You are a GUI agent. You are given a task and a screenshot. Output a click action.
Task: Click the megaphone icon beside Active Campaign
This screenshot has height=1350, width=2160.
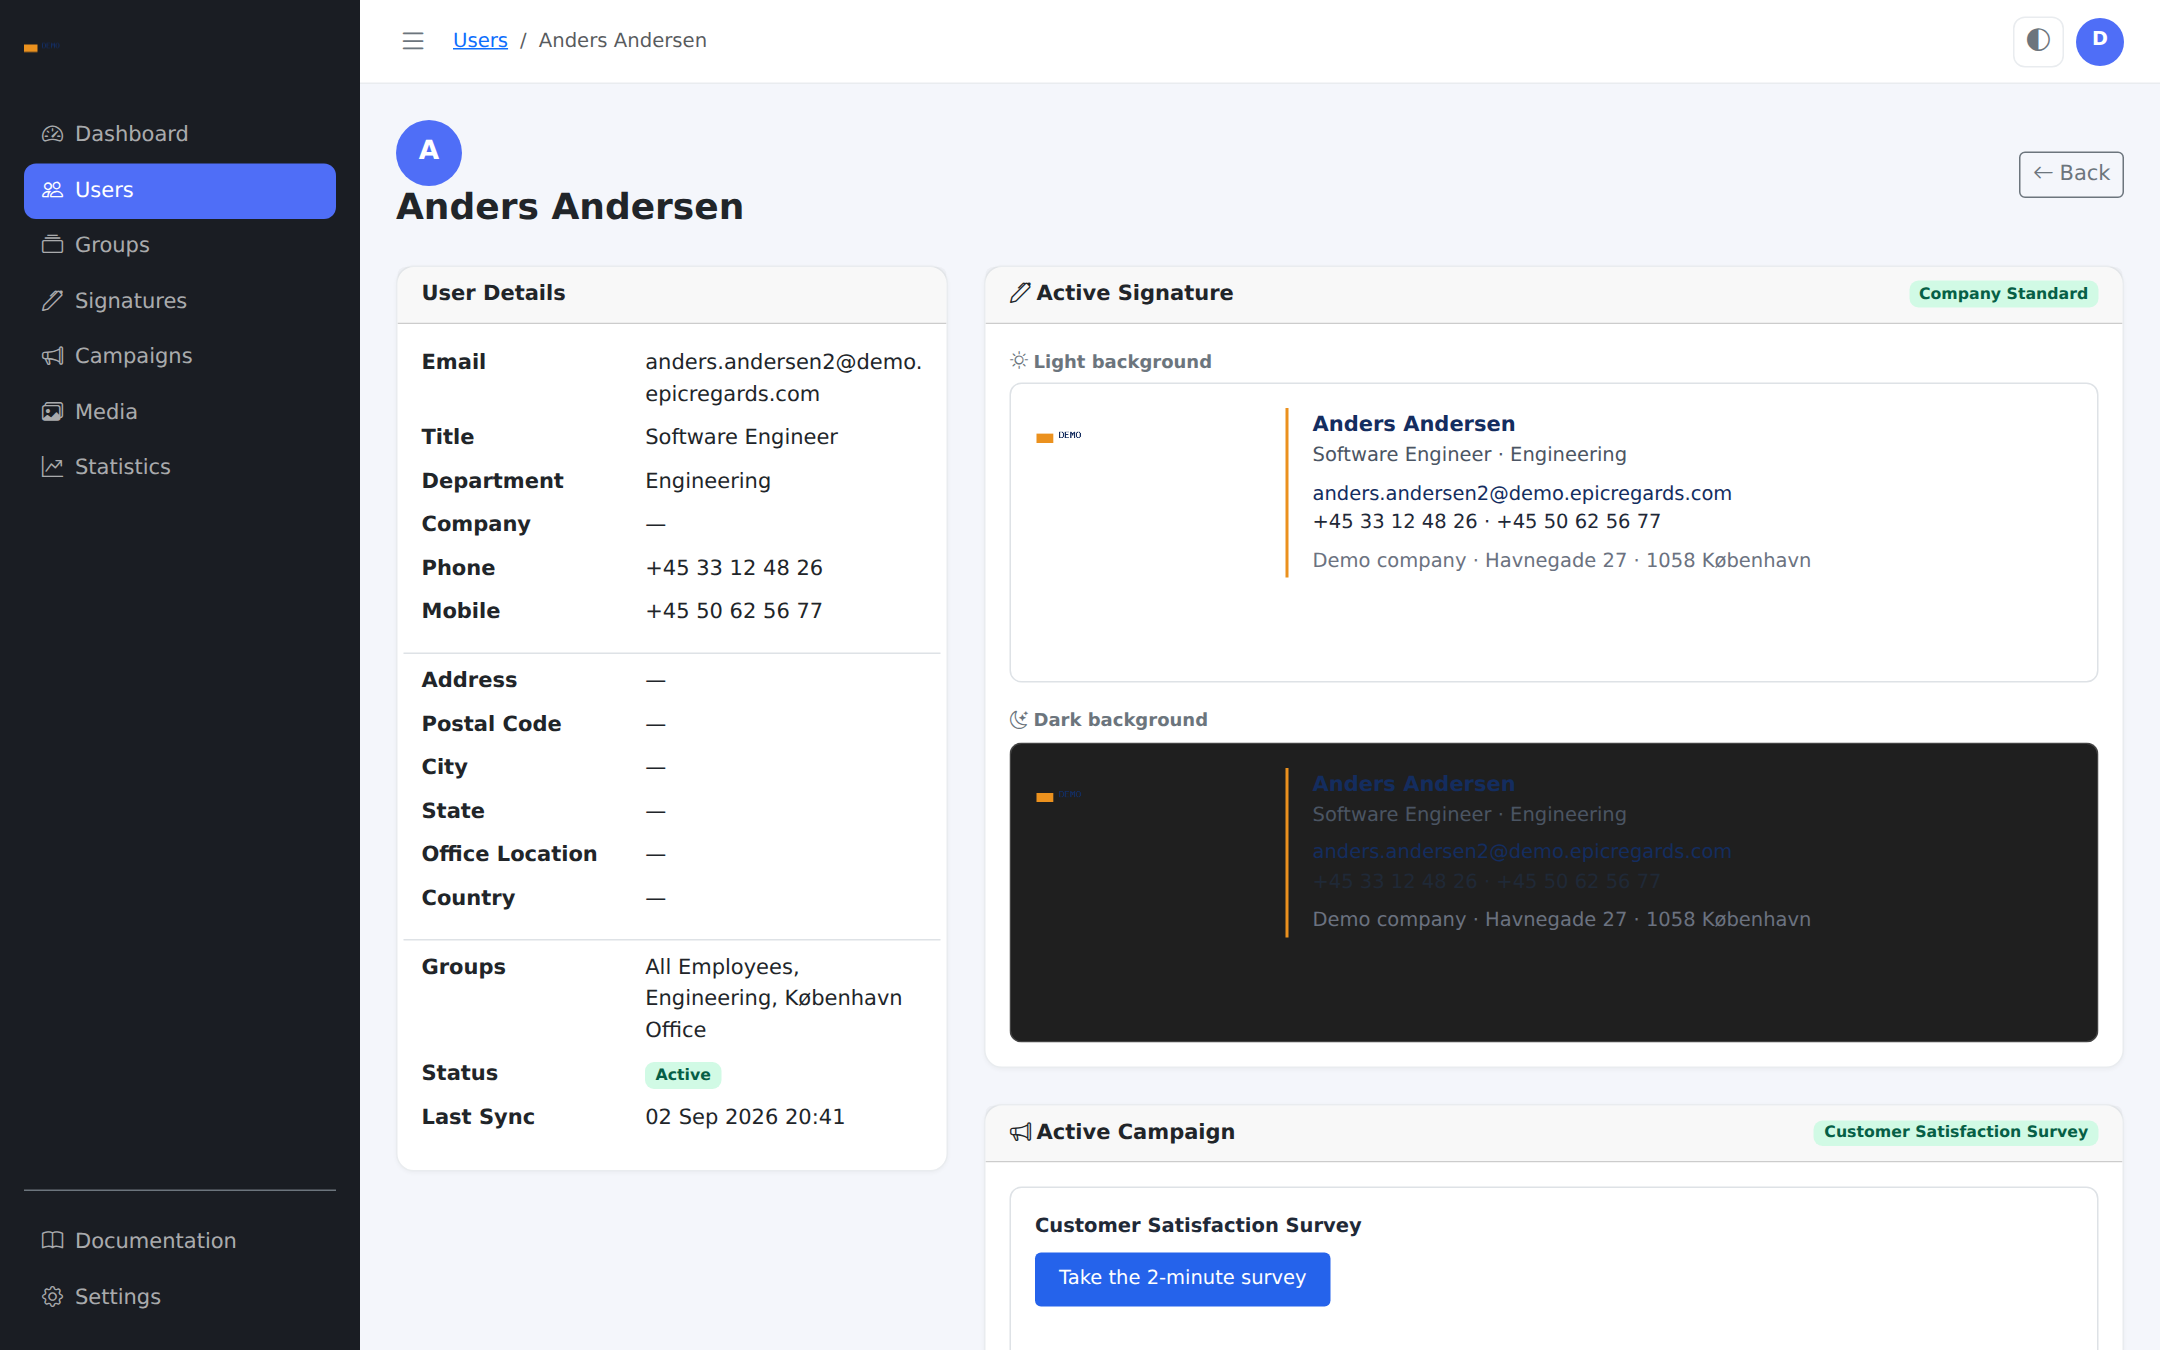pos(1020,1132)
